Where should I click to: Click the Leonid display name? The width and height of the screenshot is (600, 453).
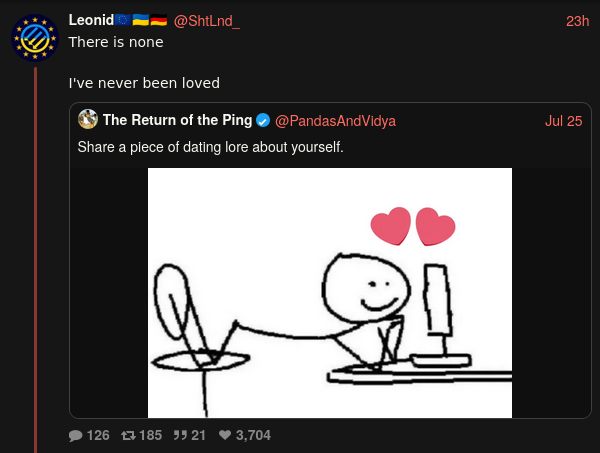pos(91,20)
